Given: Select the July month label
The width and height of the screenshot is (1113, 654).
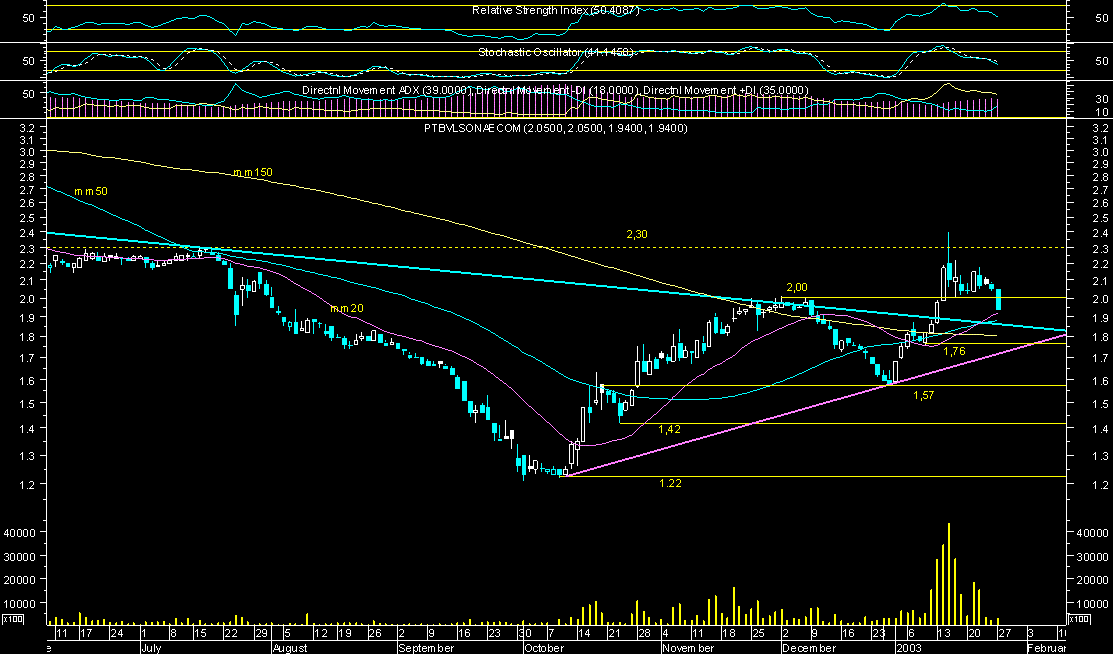Looking at the screenshot, I should point(150,648).
